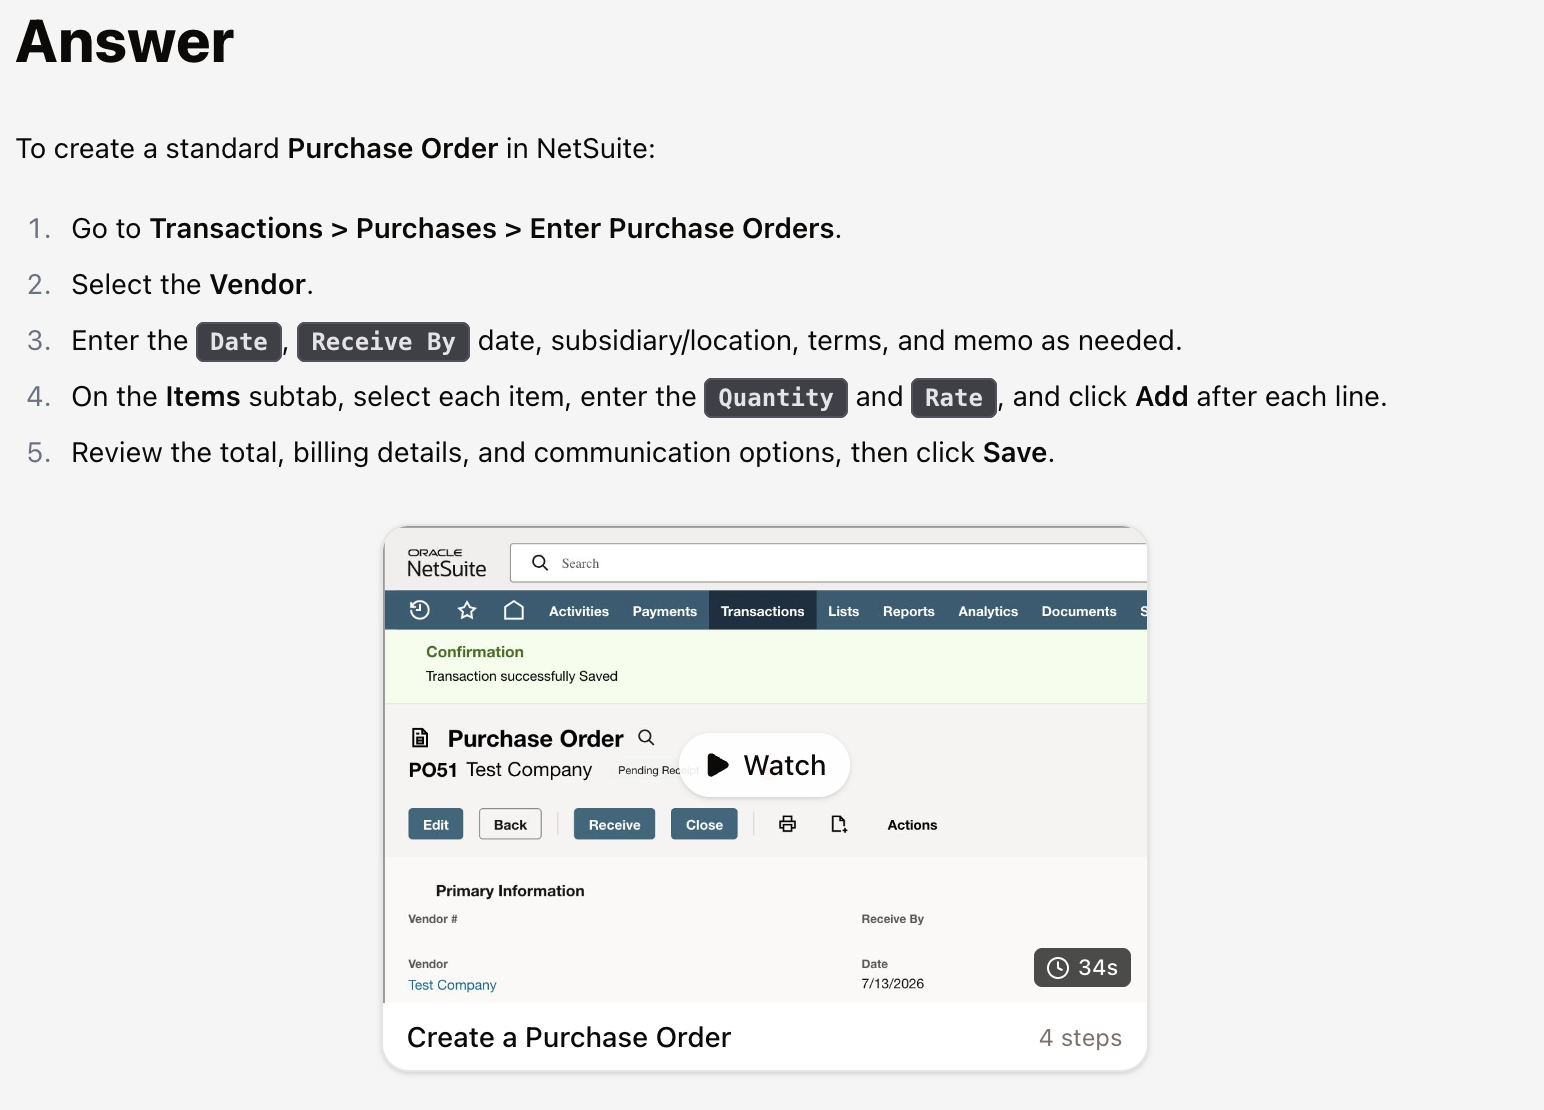Click the Vendor # field label
This screenshot has width=1544, height=1110.
pos(433,919)
